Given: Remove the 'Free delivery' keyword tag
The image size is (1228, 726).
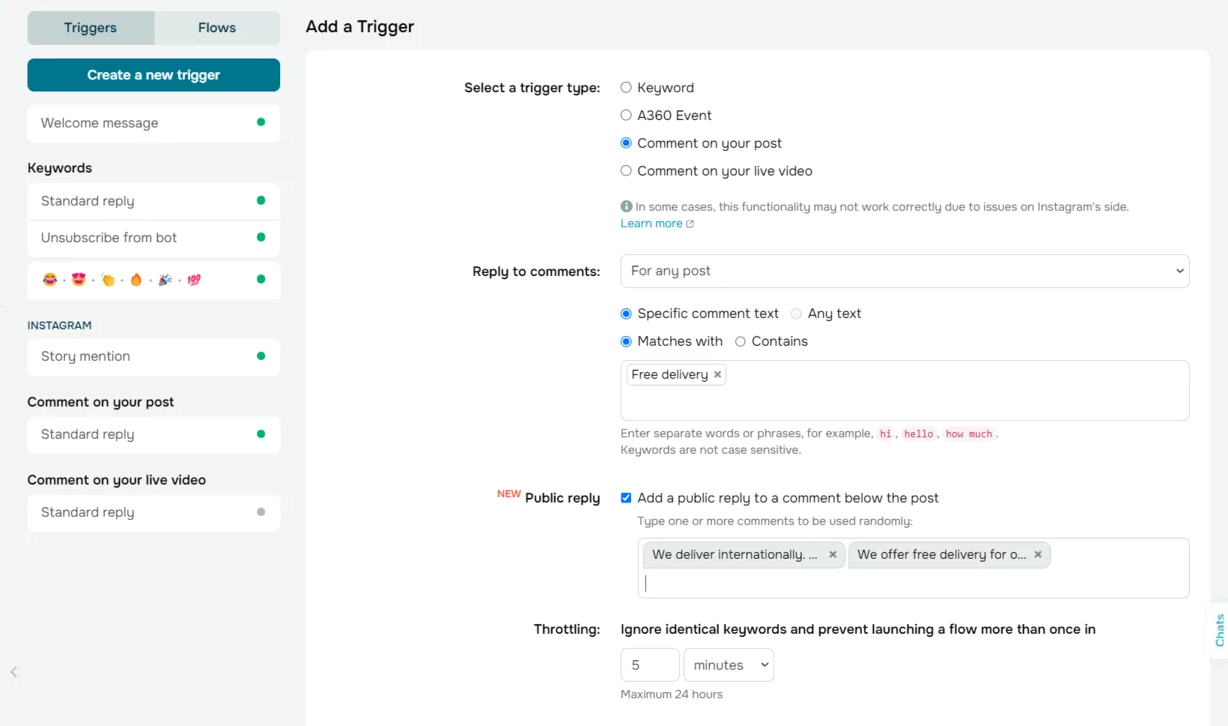Looking at the screenshot, I should [717, 375].
